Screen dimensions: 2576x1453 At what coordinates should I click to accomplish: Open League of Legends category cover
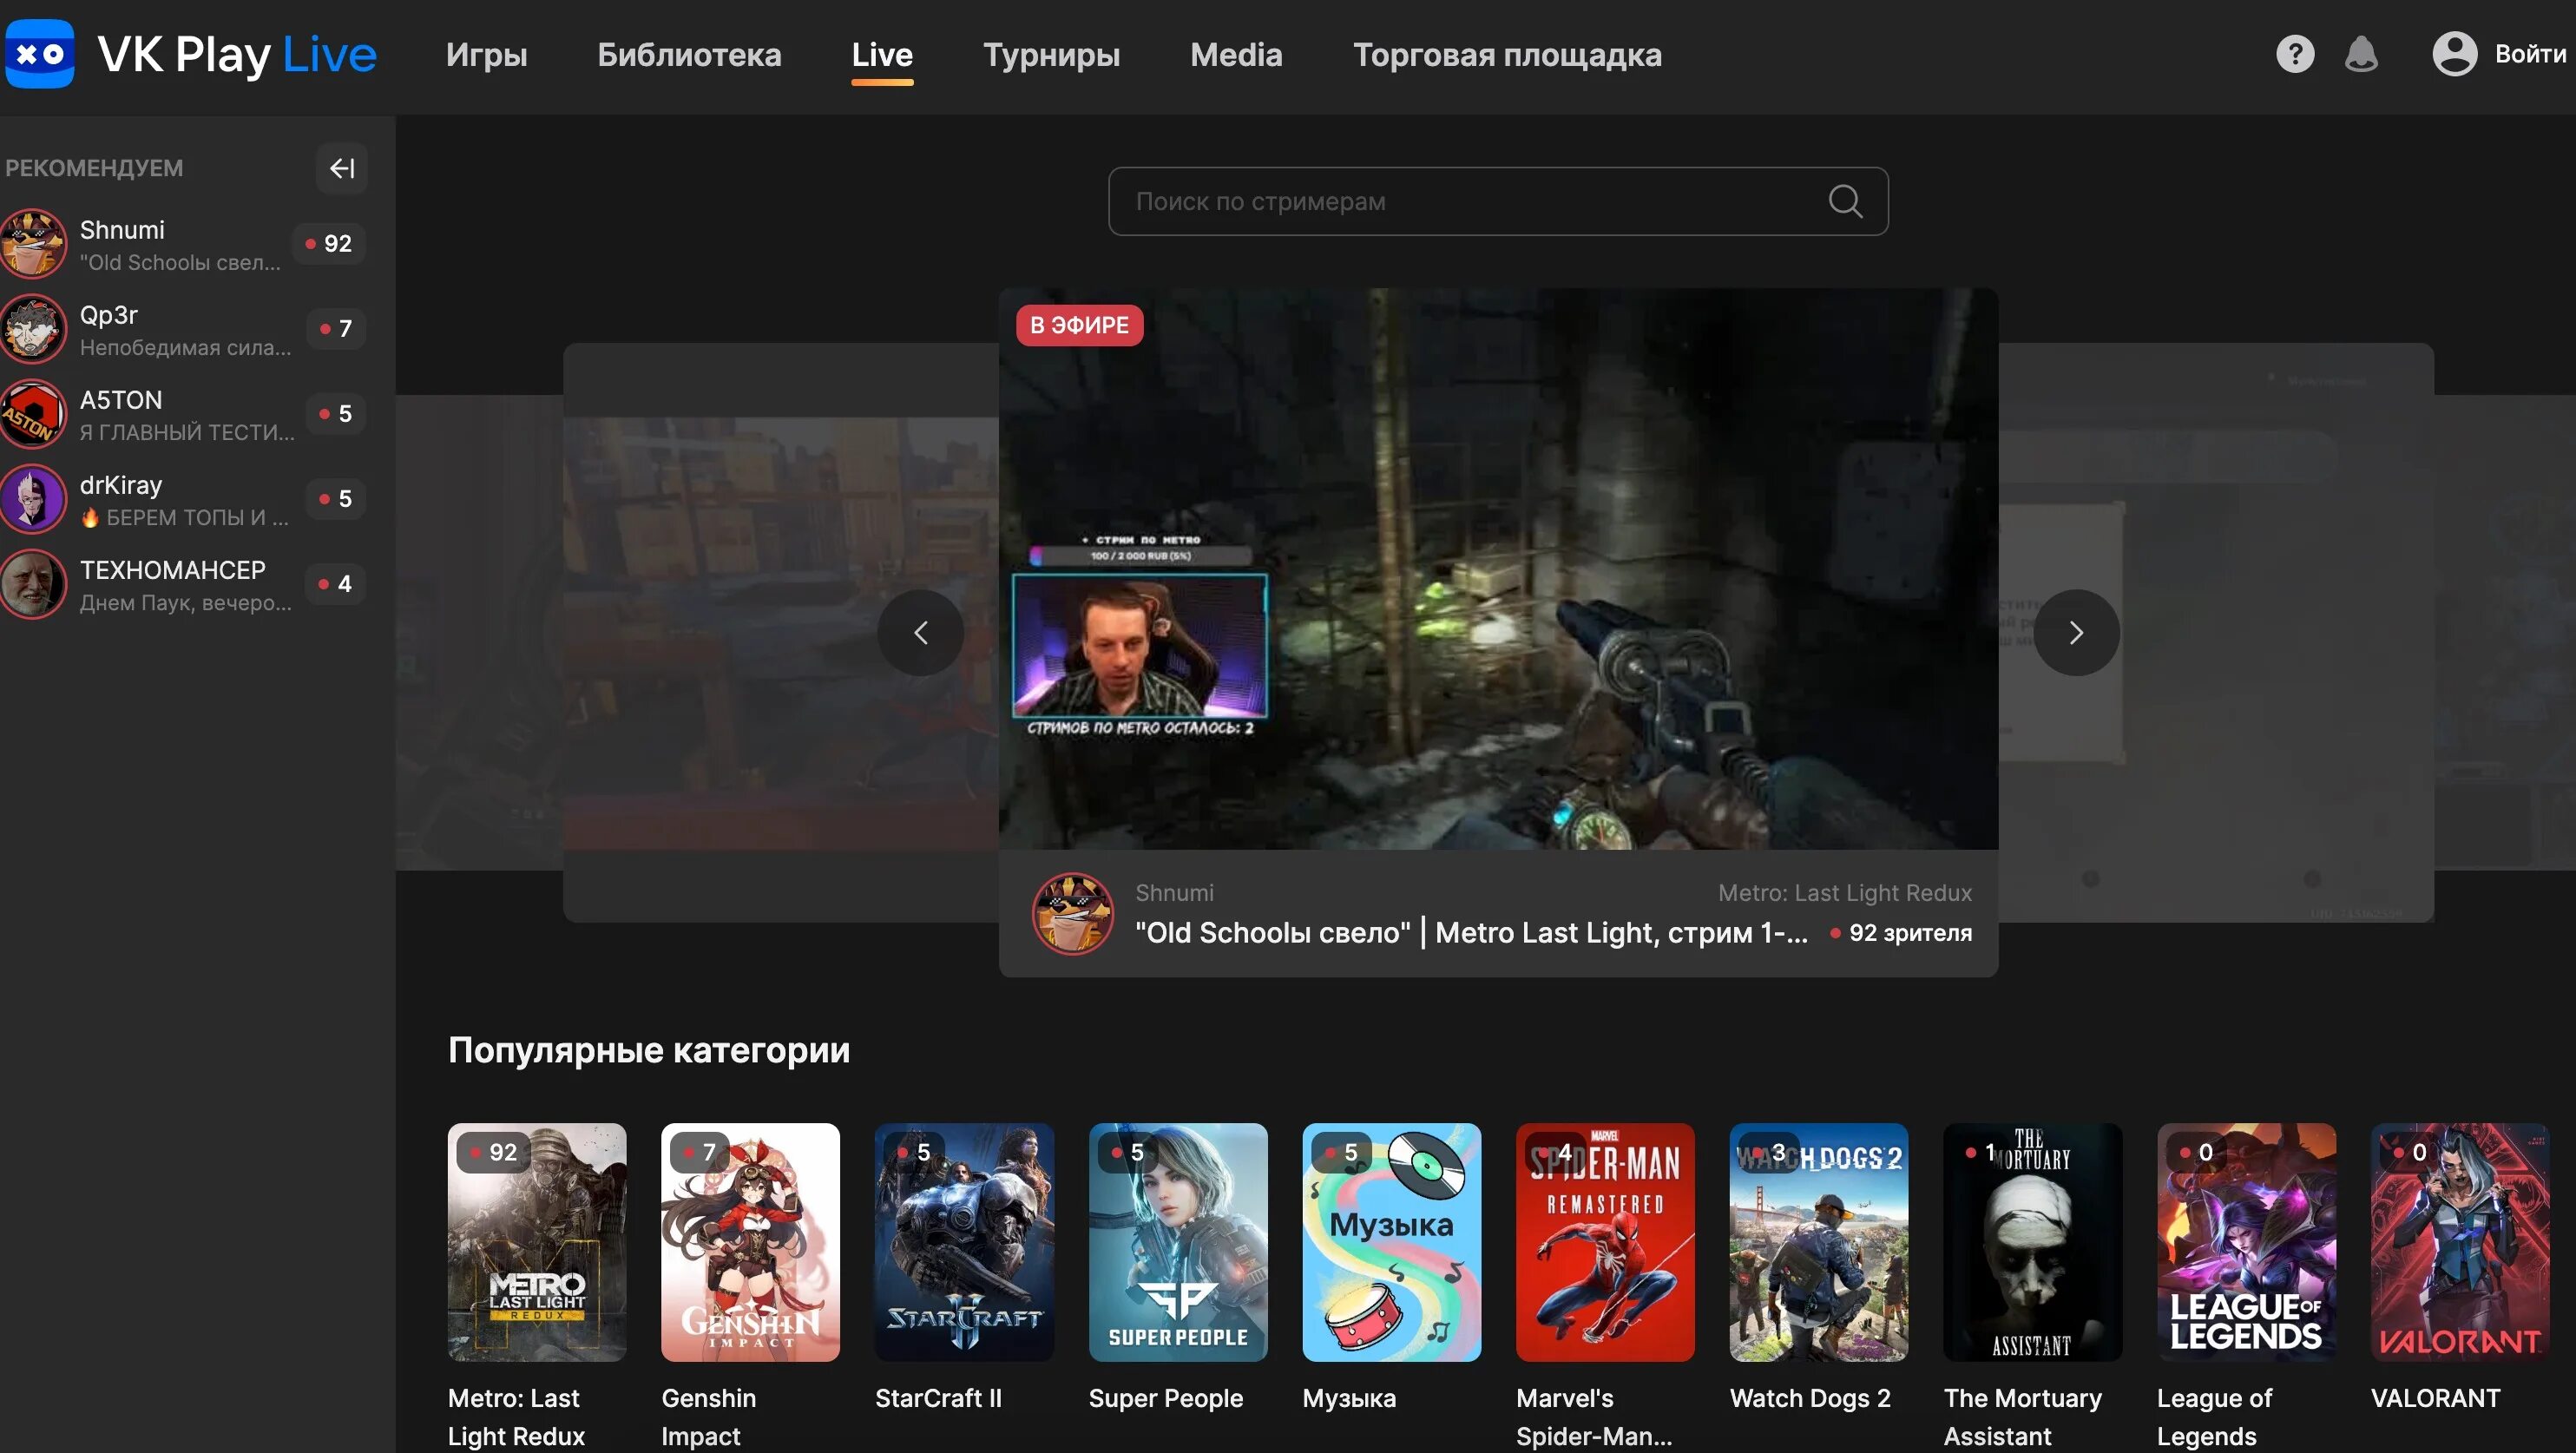[2246, 1241]
